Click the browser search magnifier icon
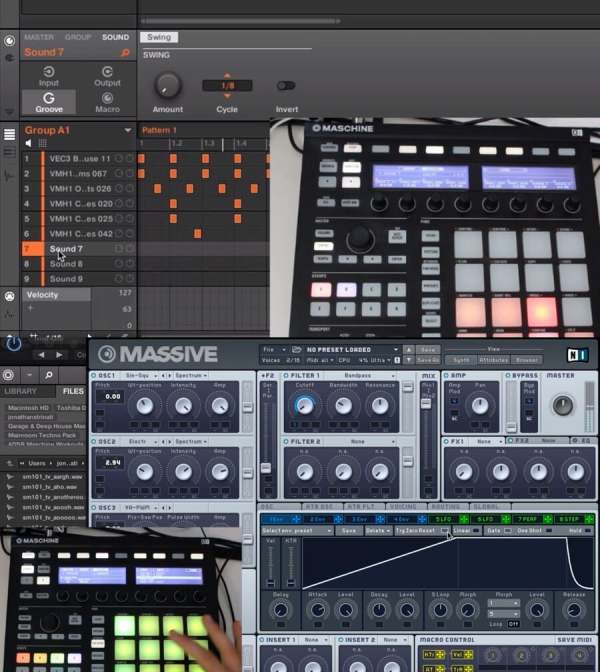Screen dimensions: 600x672 click(49, 375)
